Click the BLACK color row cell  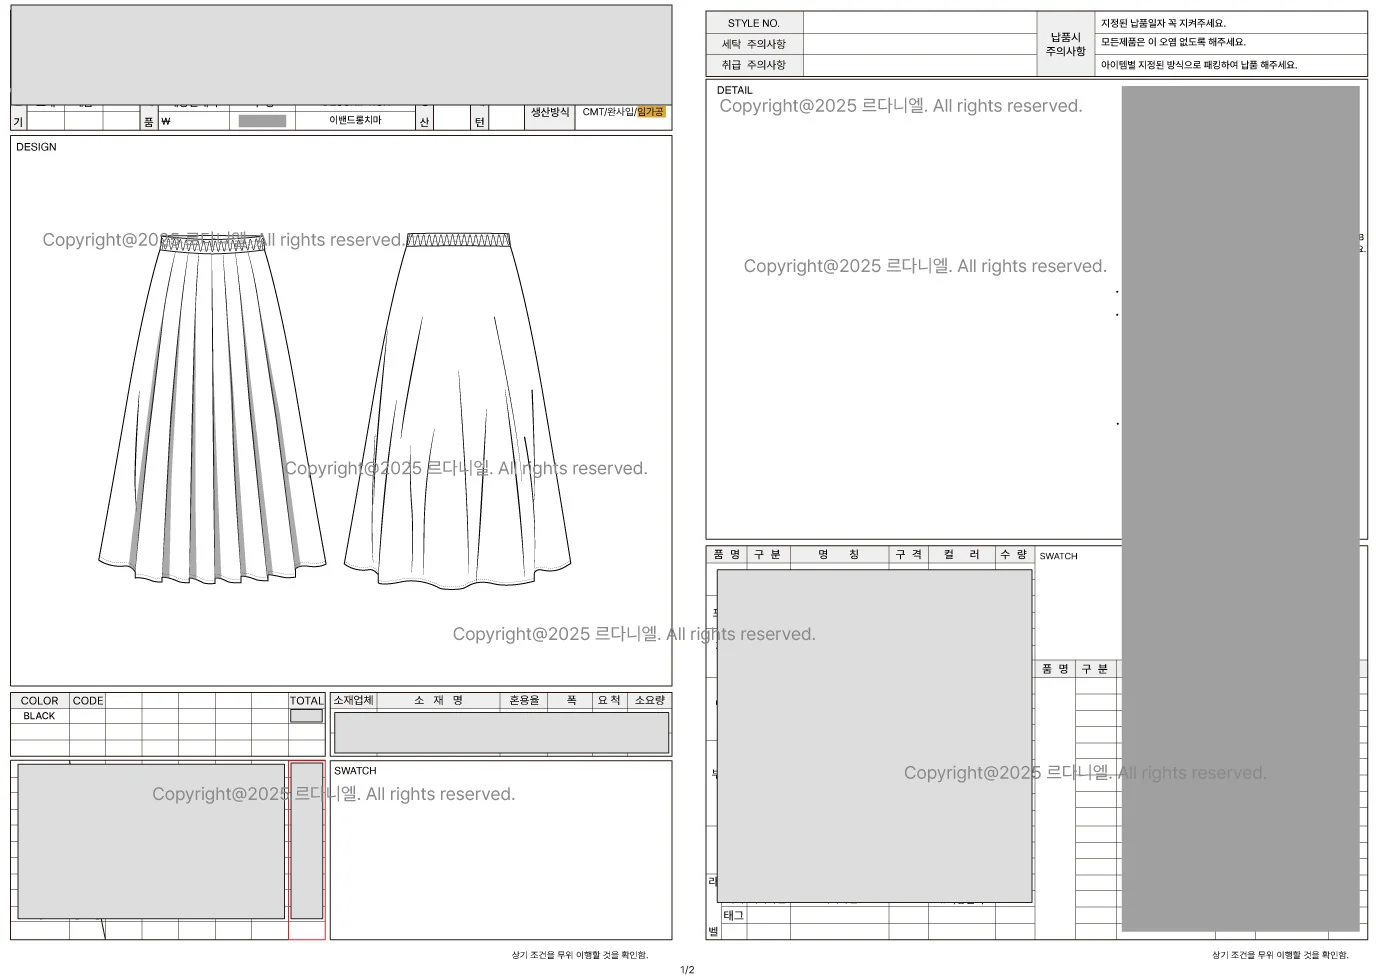39,716
